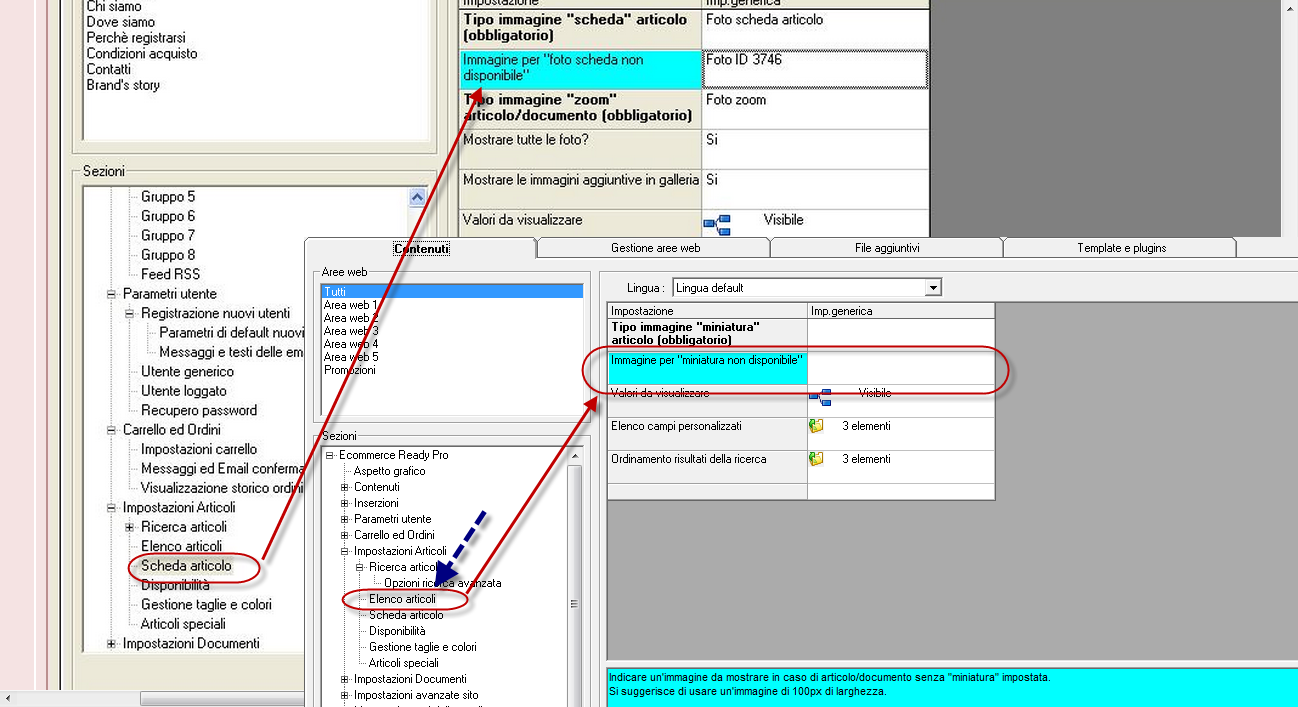The image size is (1298, 707).
Task: Collapse Impostazioni Articoli in the front Sezioni tree
Action: point(345,551)
